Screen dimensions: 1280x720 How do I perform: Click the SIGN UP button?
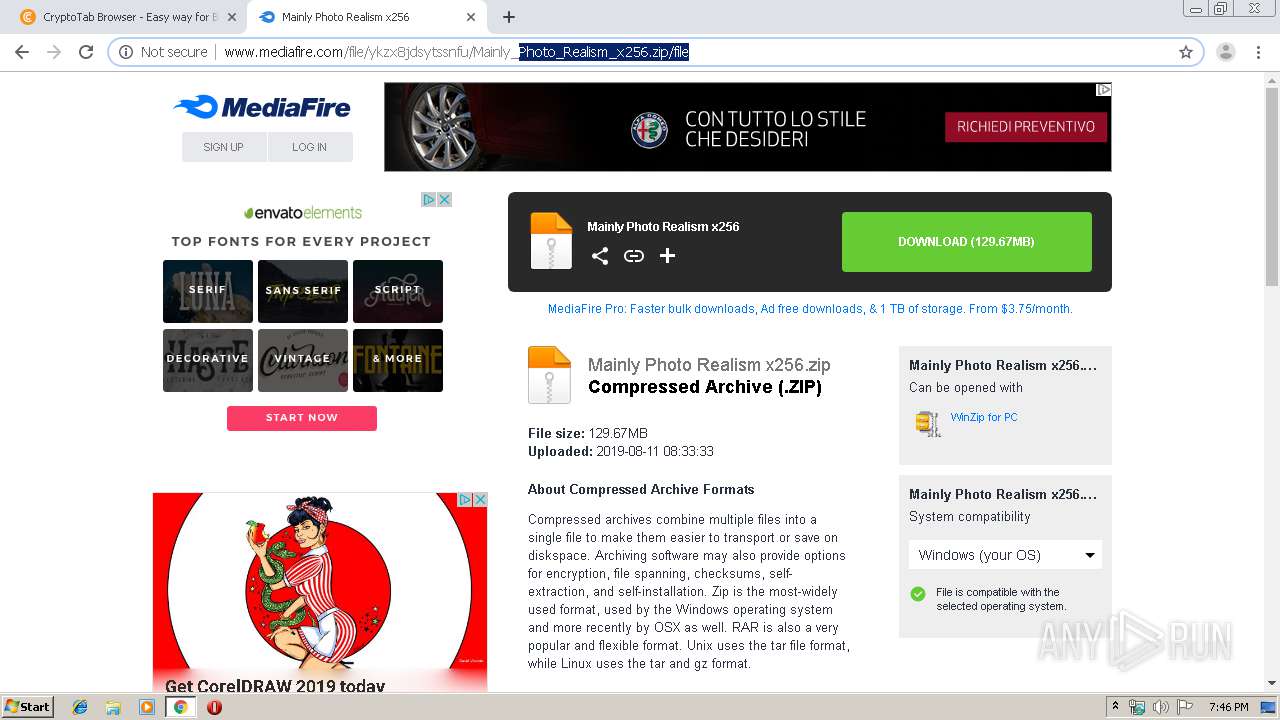pos(223,147)
